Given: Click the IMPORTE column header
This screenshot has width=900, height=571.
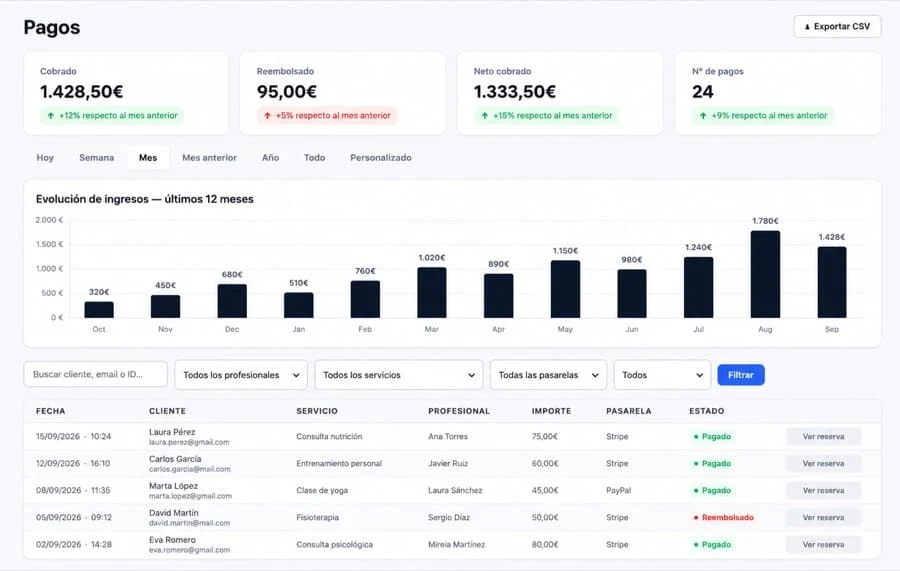Looking at the screenshot, I should coord(551,411).
